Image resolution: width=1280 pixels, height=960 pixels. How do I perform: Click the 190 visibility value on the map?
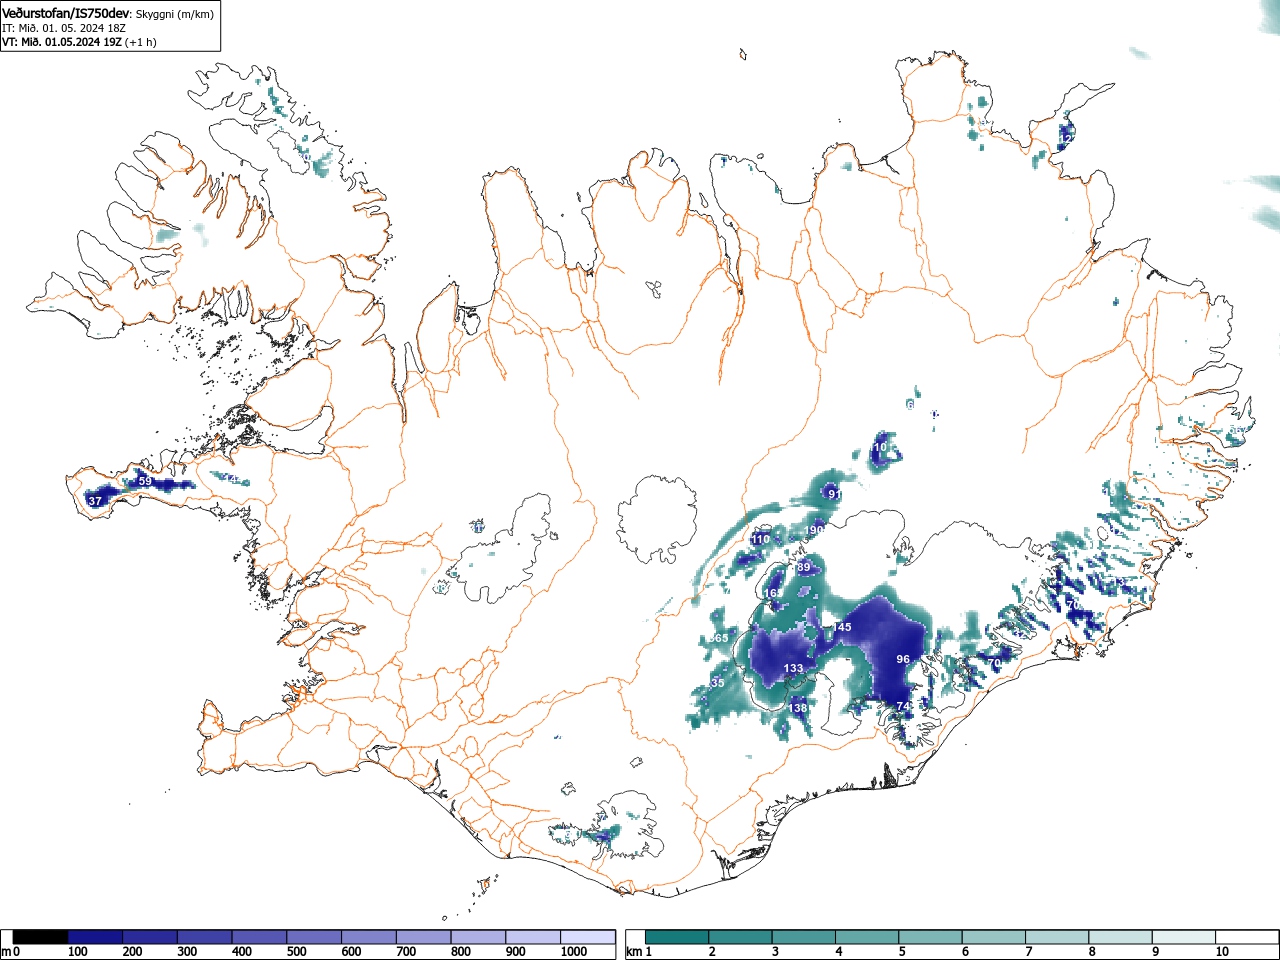[x=814, y=529]
